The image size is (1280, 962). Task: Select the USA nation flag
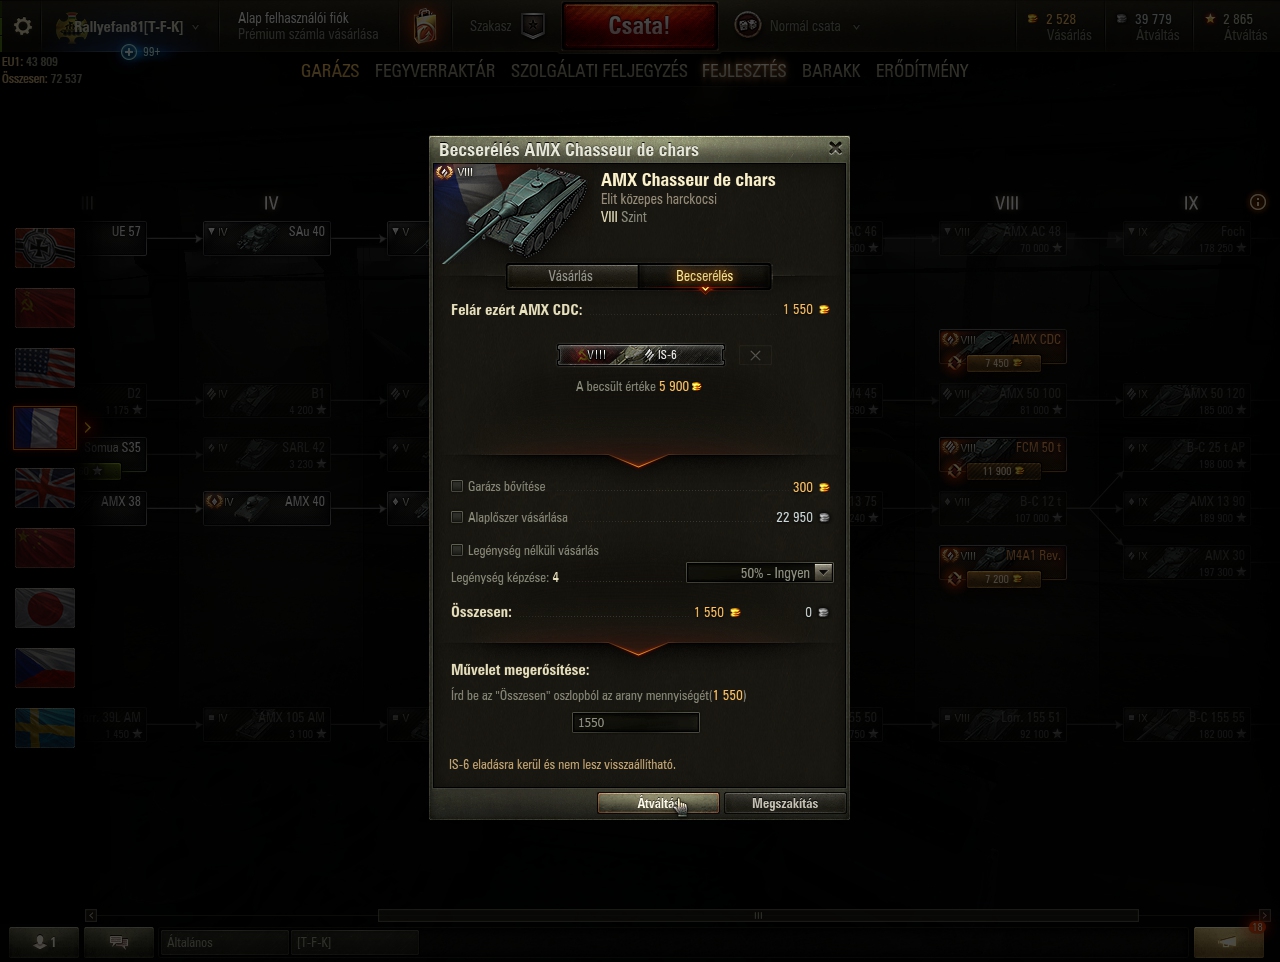pyautogui.click(x=45, y=368)
